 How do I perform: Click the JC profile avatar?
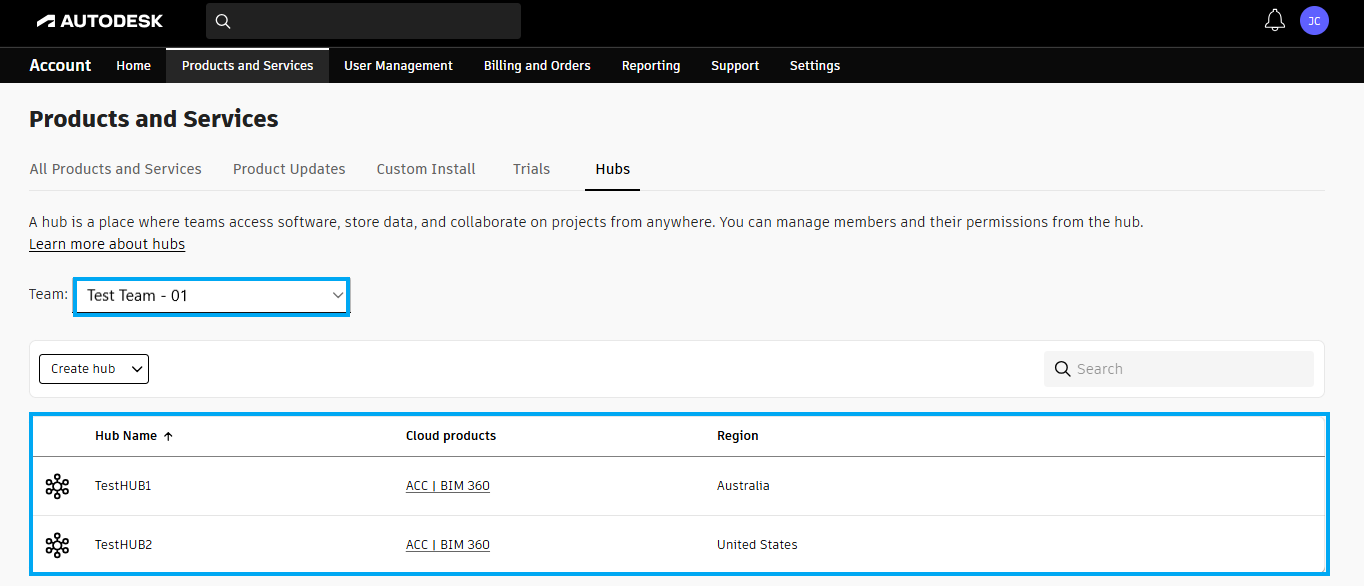coord(1314,20)
